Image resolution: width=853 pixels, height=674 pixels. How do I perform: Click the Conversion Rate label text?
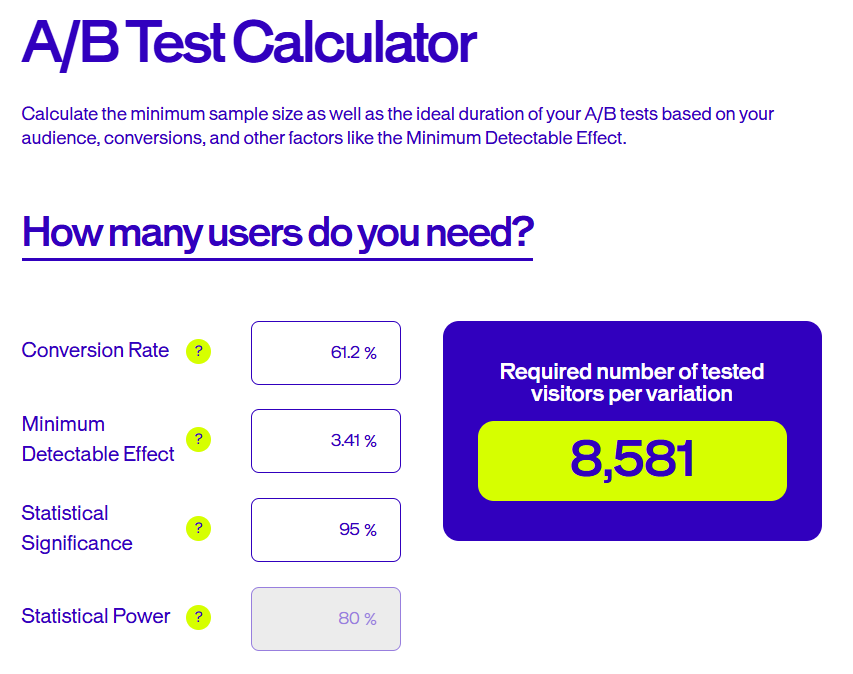(95, 350)
